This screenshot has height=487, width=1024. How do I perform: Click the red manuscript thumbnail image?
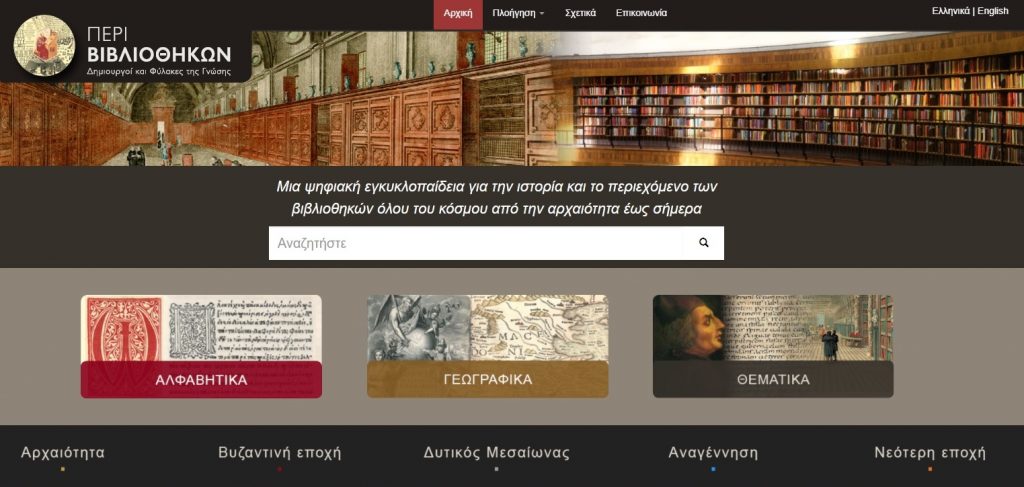tap(201, 328)
